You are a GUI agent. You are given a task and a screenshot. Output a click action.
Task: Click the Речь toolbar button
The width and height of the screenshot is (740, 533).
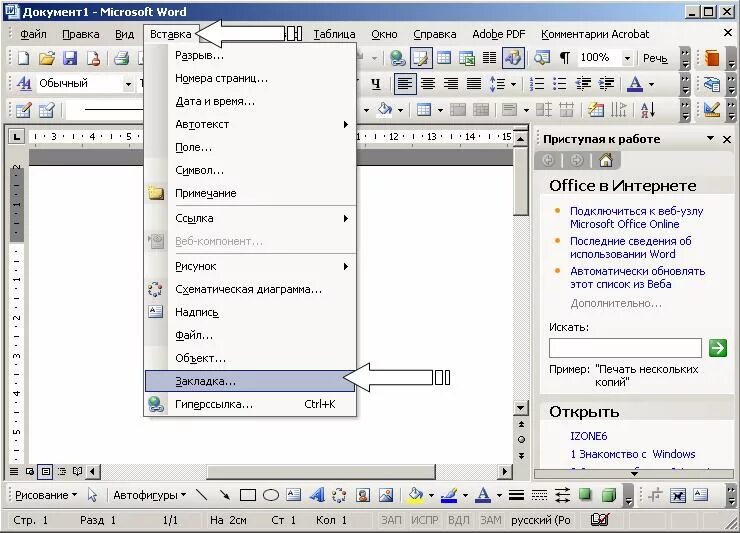pyautogui.click(x=655, y=59)
